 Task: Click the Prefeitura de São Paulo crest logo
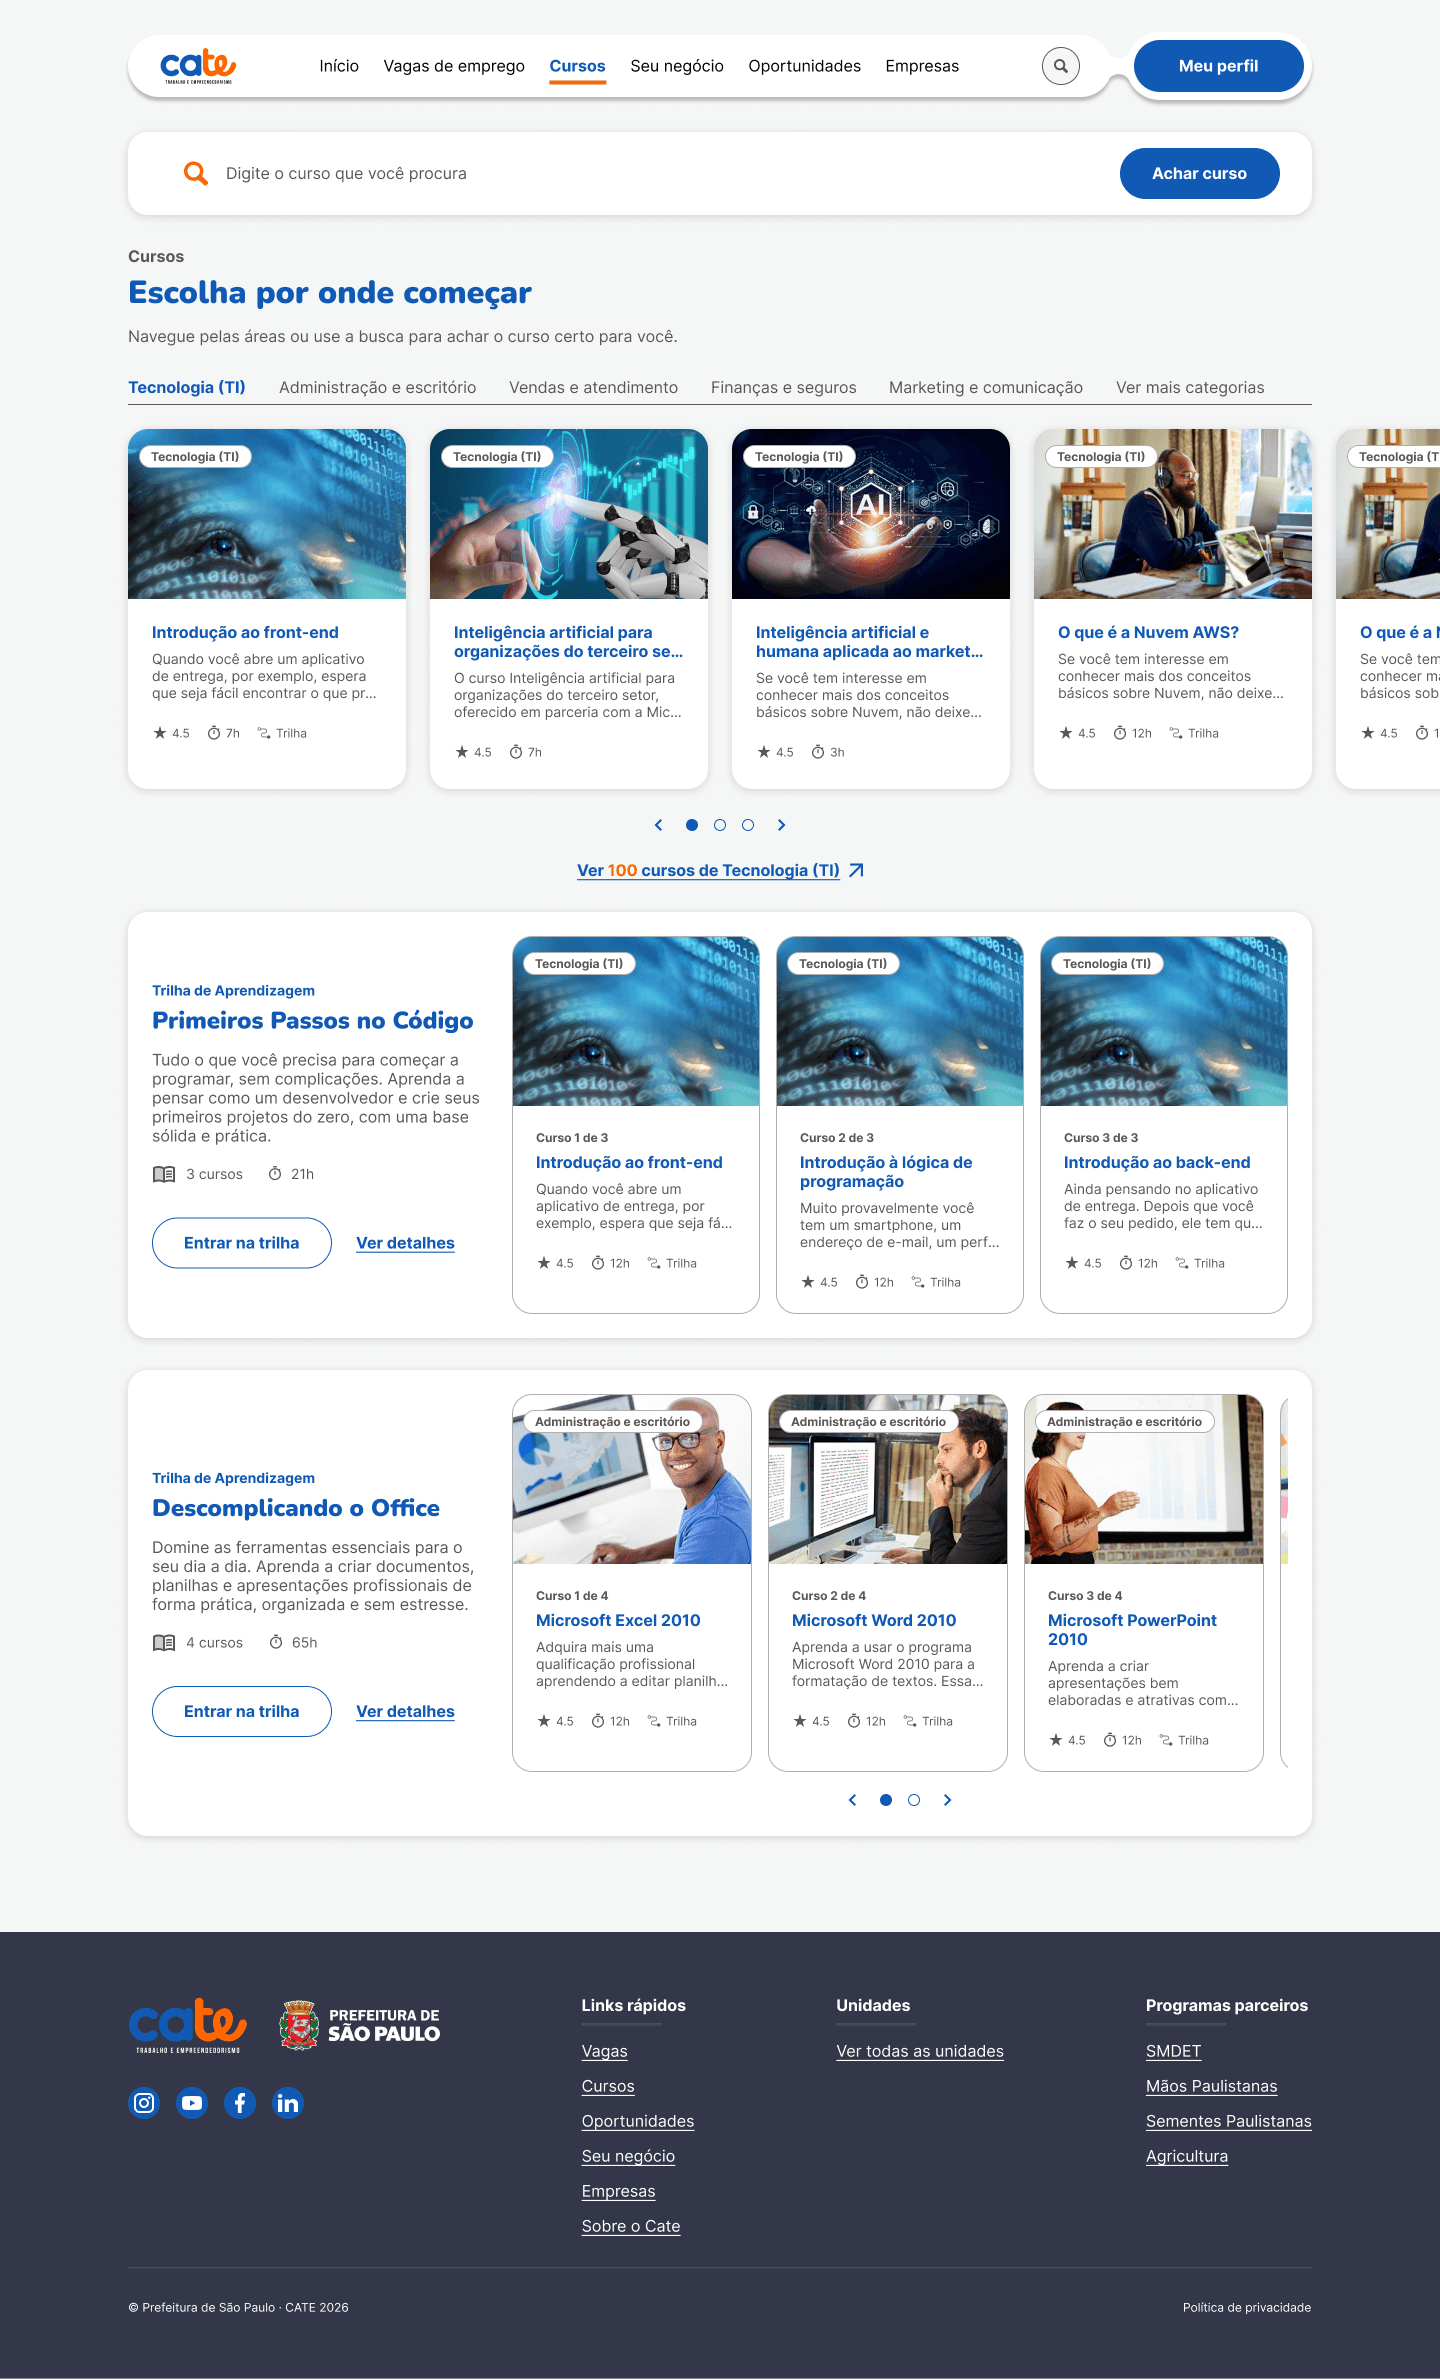[360, 2025]
